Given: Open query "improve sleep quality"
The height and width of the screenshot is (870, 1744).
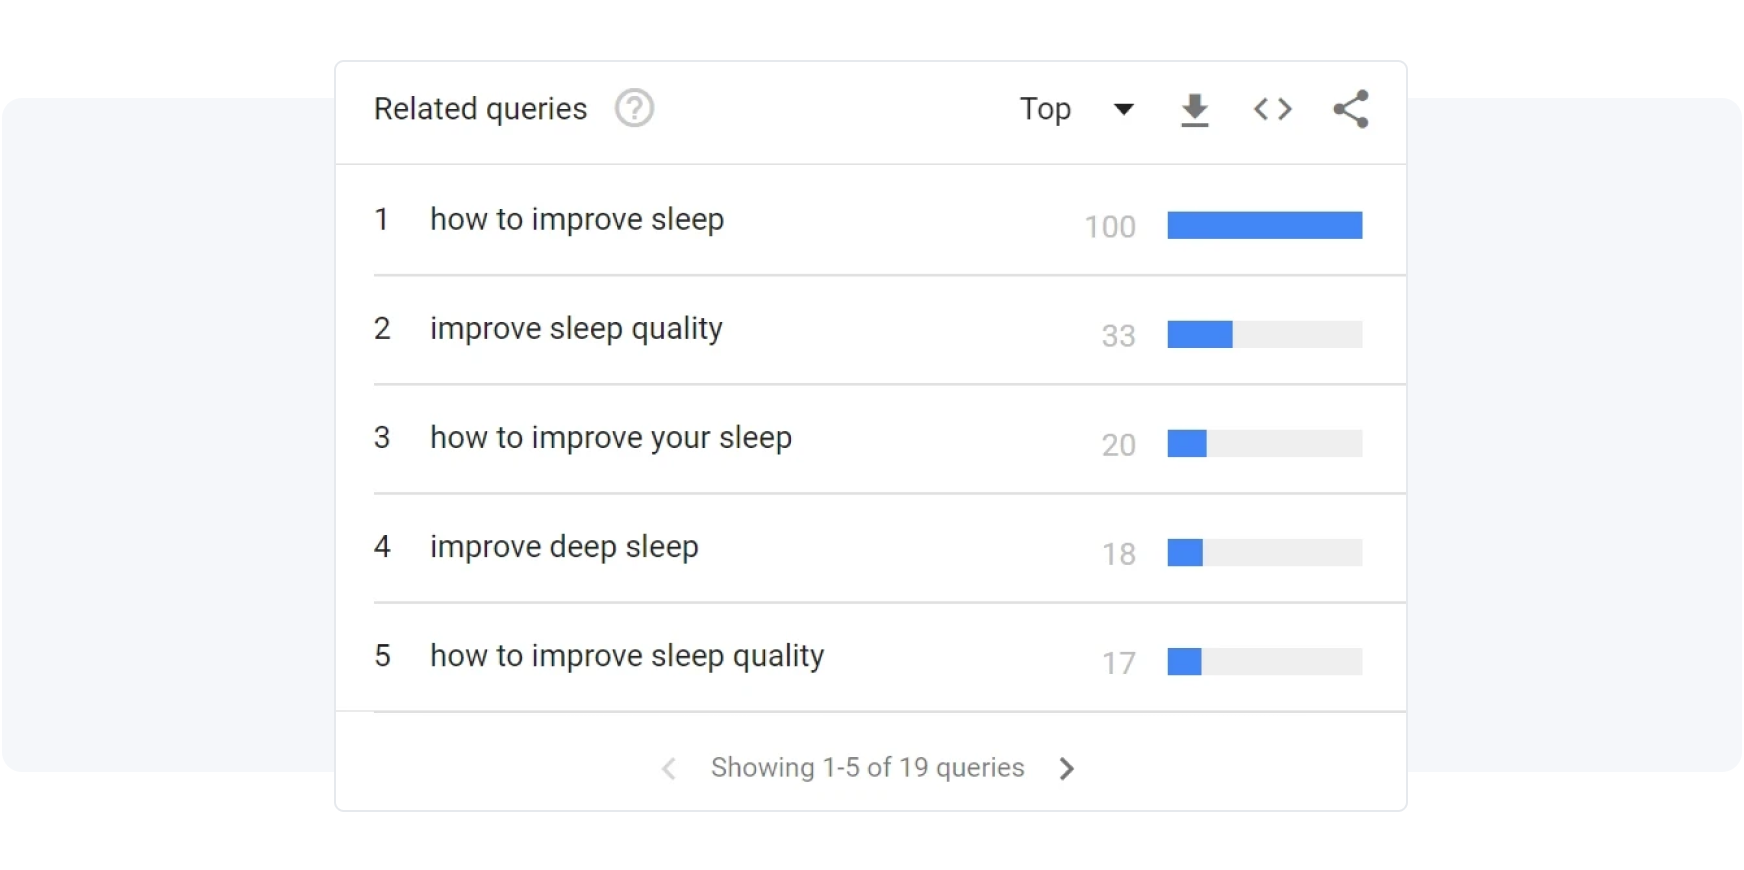Looking at the screenshot, I should [576, 329].
